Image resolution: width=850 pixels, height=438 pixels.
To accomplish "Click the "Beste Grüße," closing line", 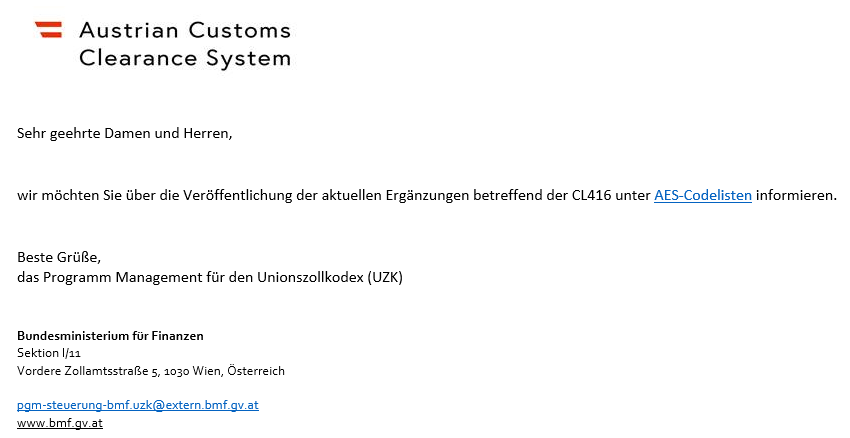I will tap(59, 258).
